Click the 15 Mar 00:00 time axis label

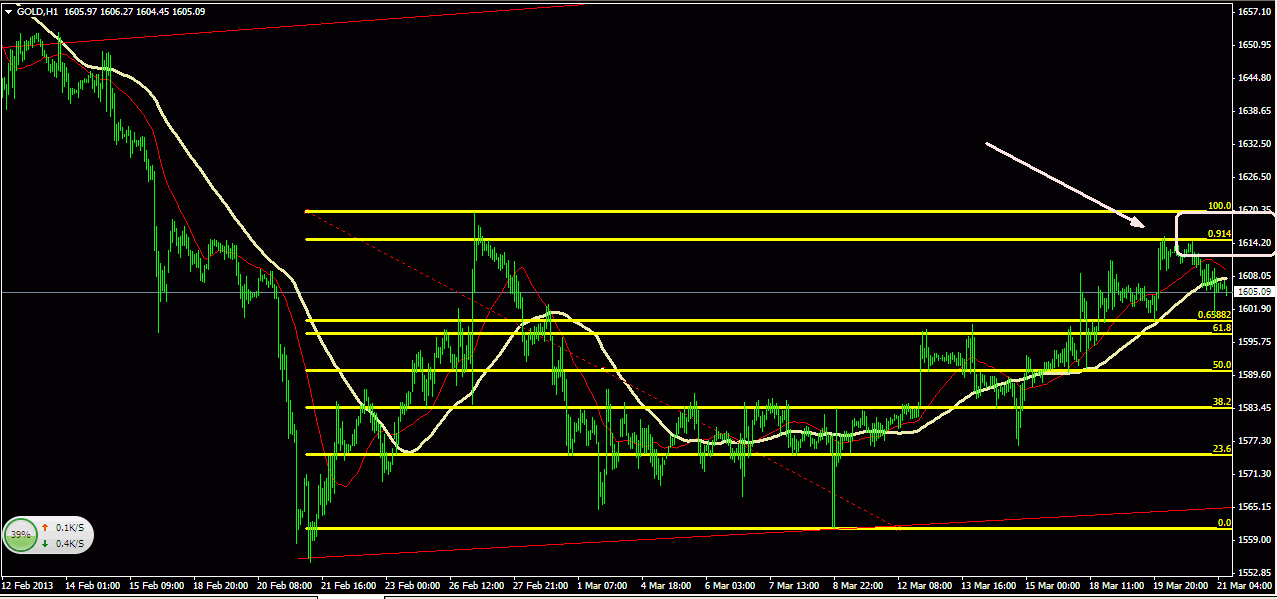[1055, 585]
